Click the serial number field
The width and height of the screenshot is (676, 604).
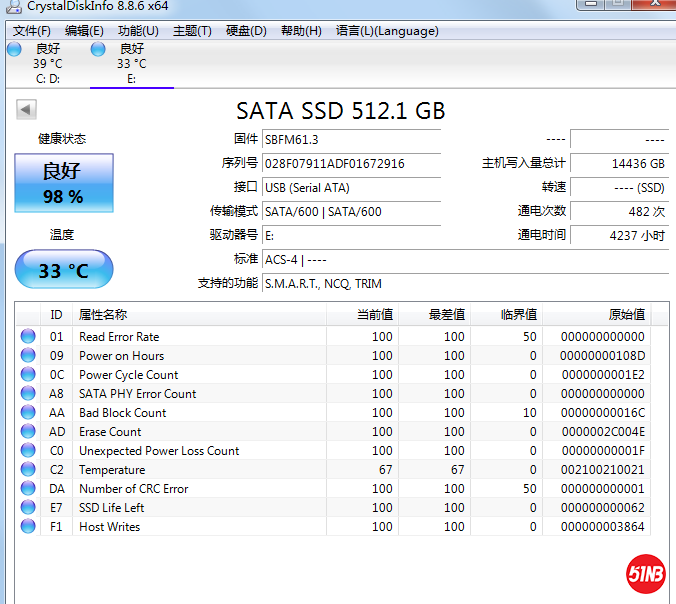click(x=350, y=163)
